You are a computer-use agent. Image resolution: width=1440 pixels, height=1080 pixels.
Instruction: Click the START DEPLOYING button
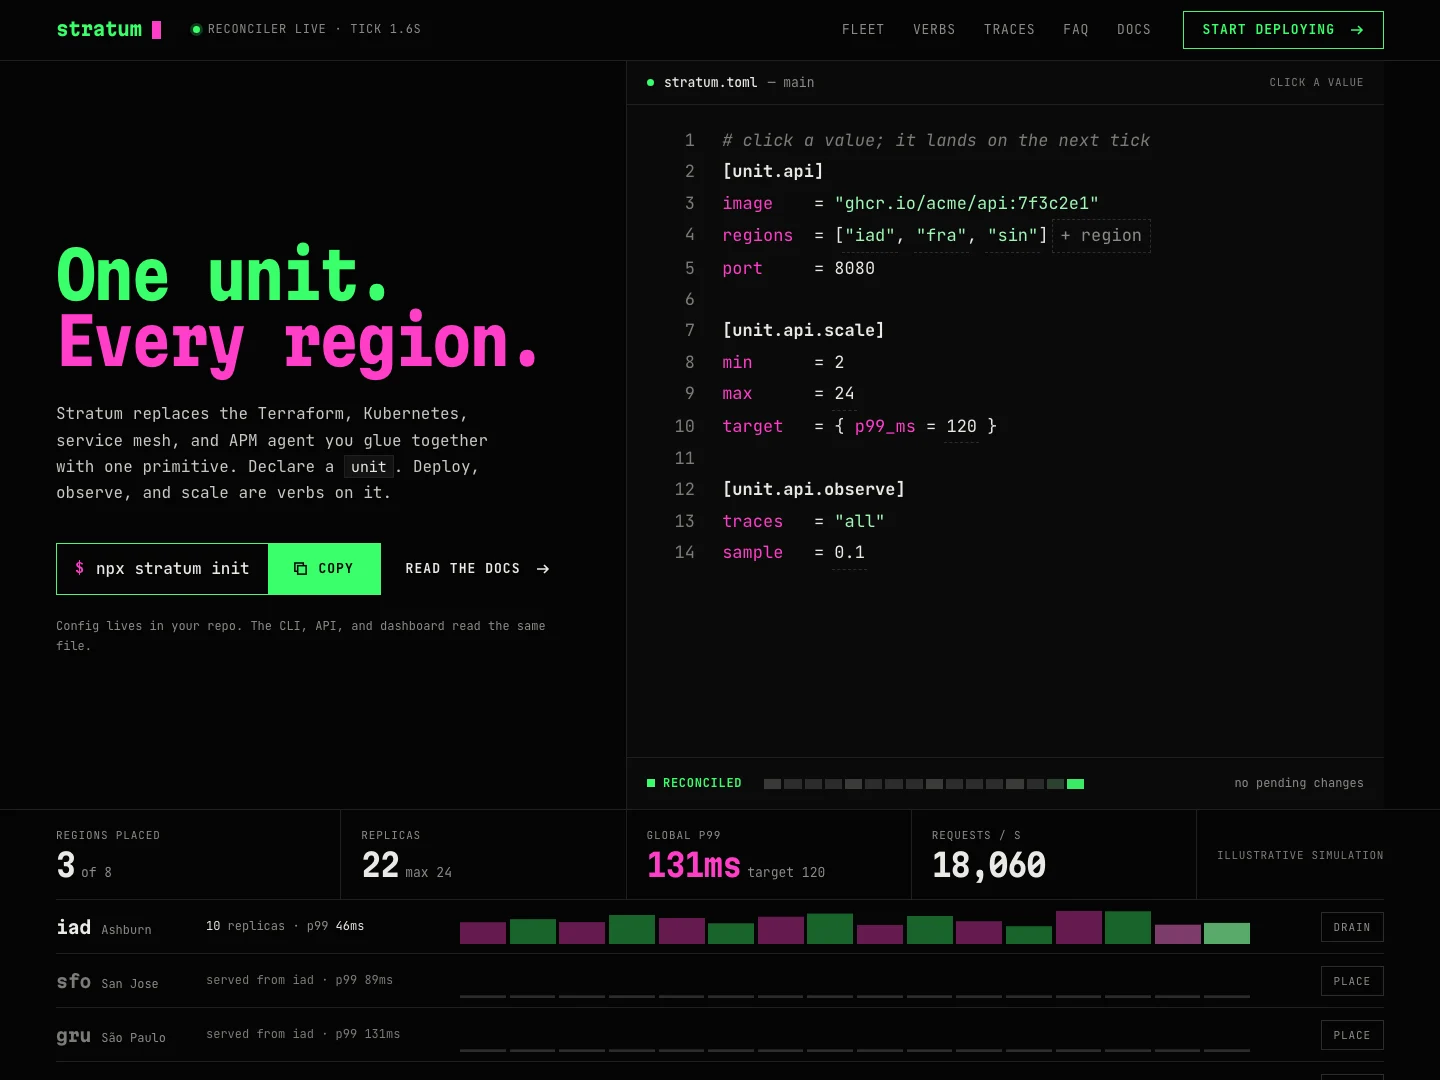[x=1283, y=30]
